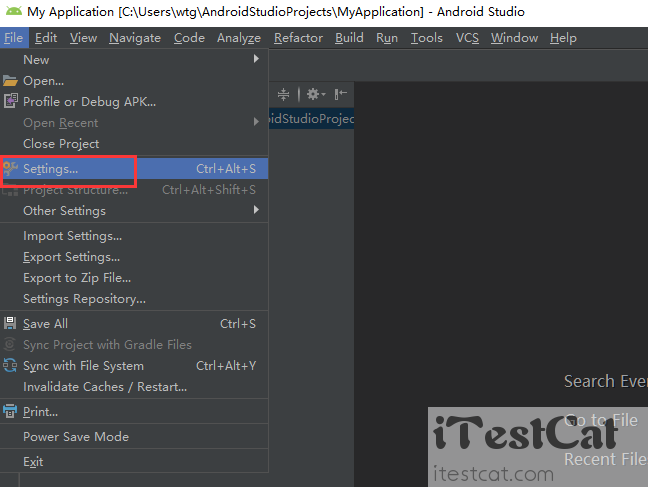This screenshot has width=648, height=487.
Task: Choose Exit from File menu
Action: click(134, 462)
